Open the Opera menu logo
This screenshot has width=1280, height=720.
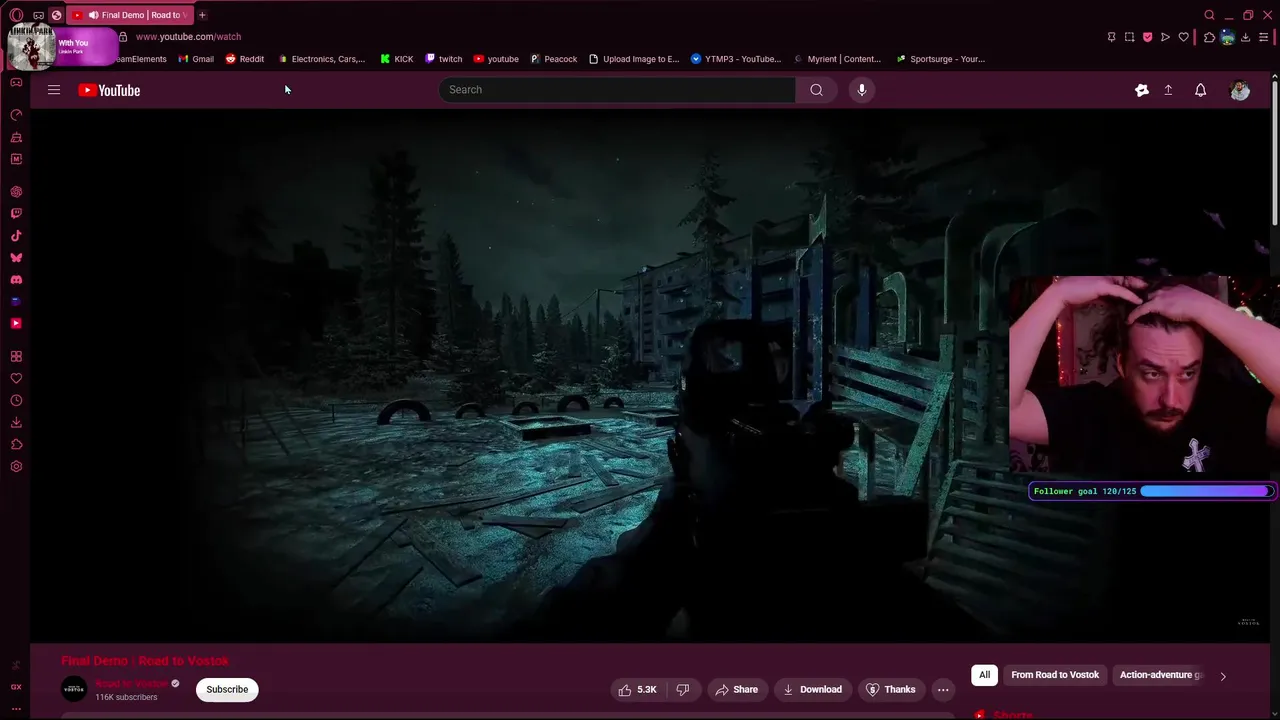[x=16, y=15]
